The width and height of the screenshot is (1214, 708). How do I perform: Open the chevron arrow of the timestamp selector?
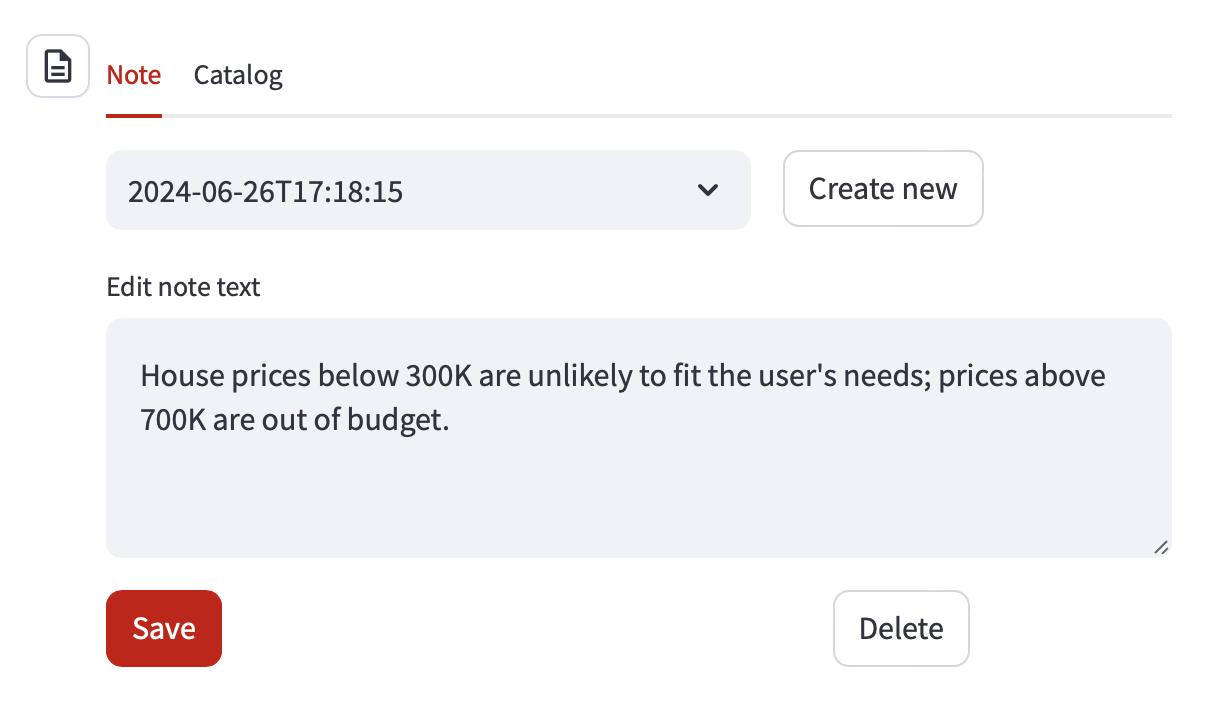coord(708,190)
